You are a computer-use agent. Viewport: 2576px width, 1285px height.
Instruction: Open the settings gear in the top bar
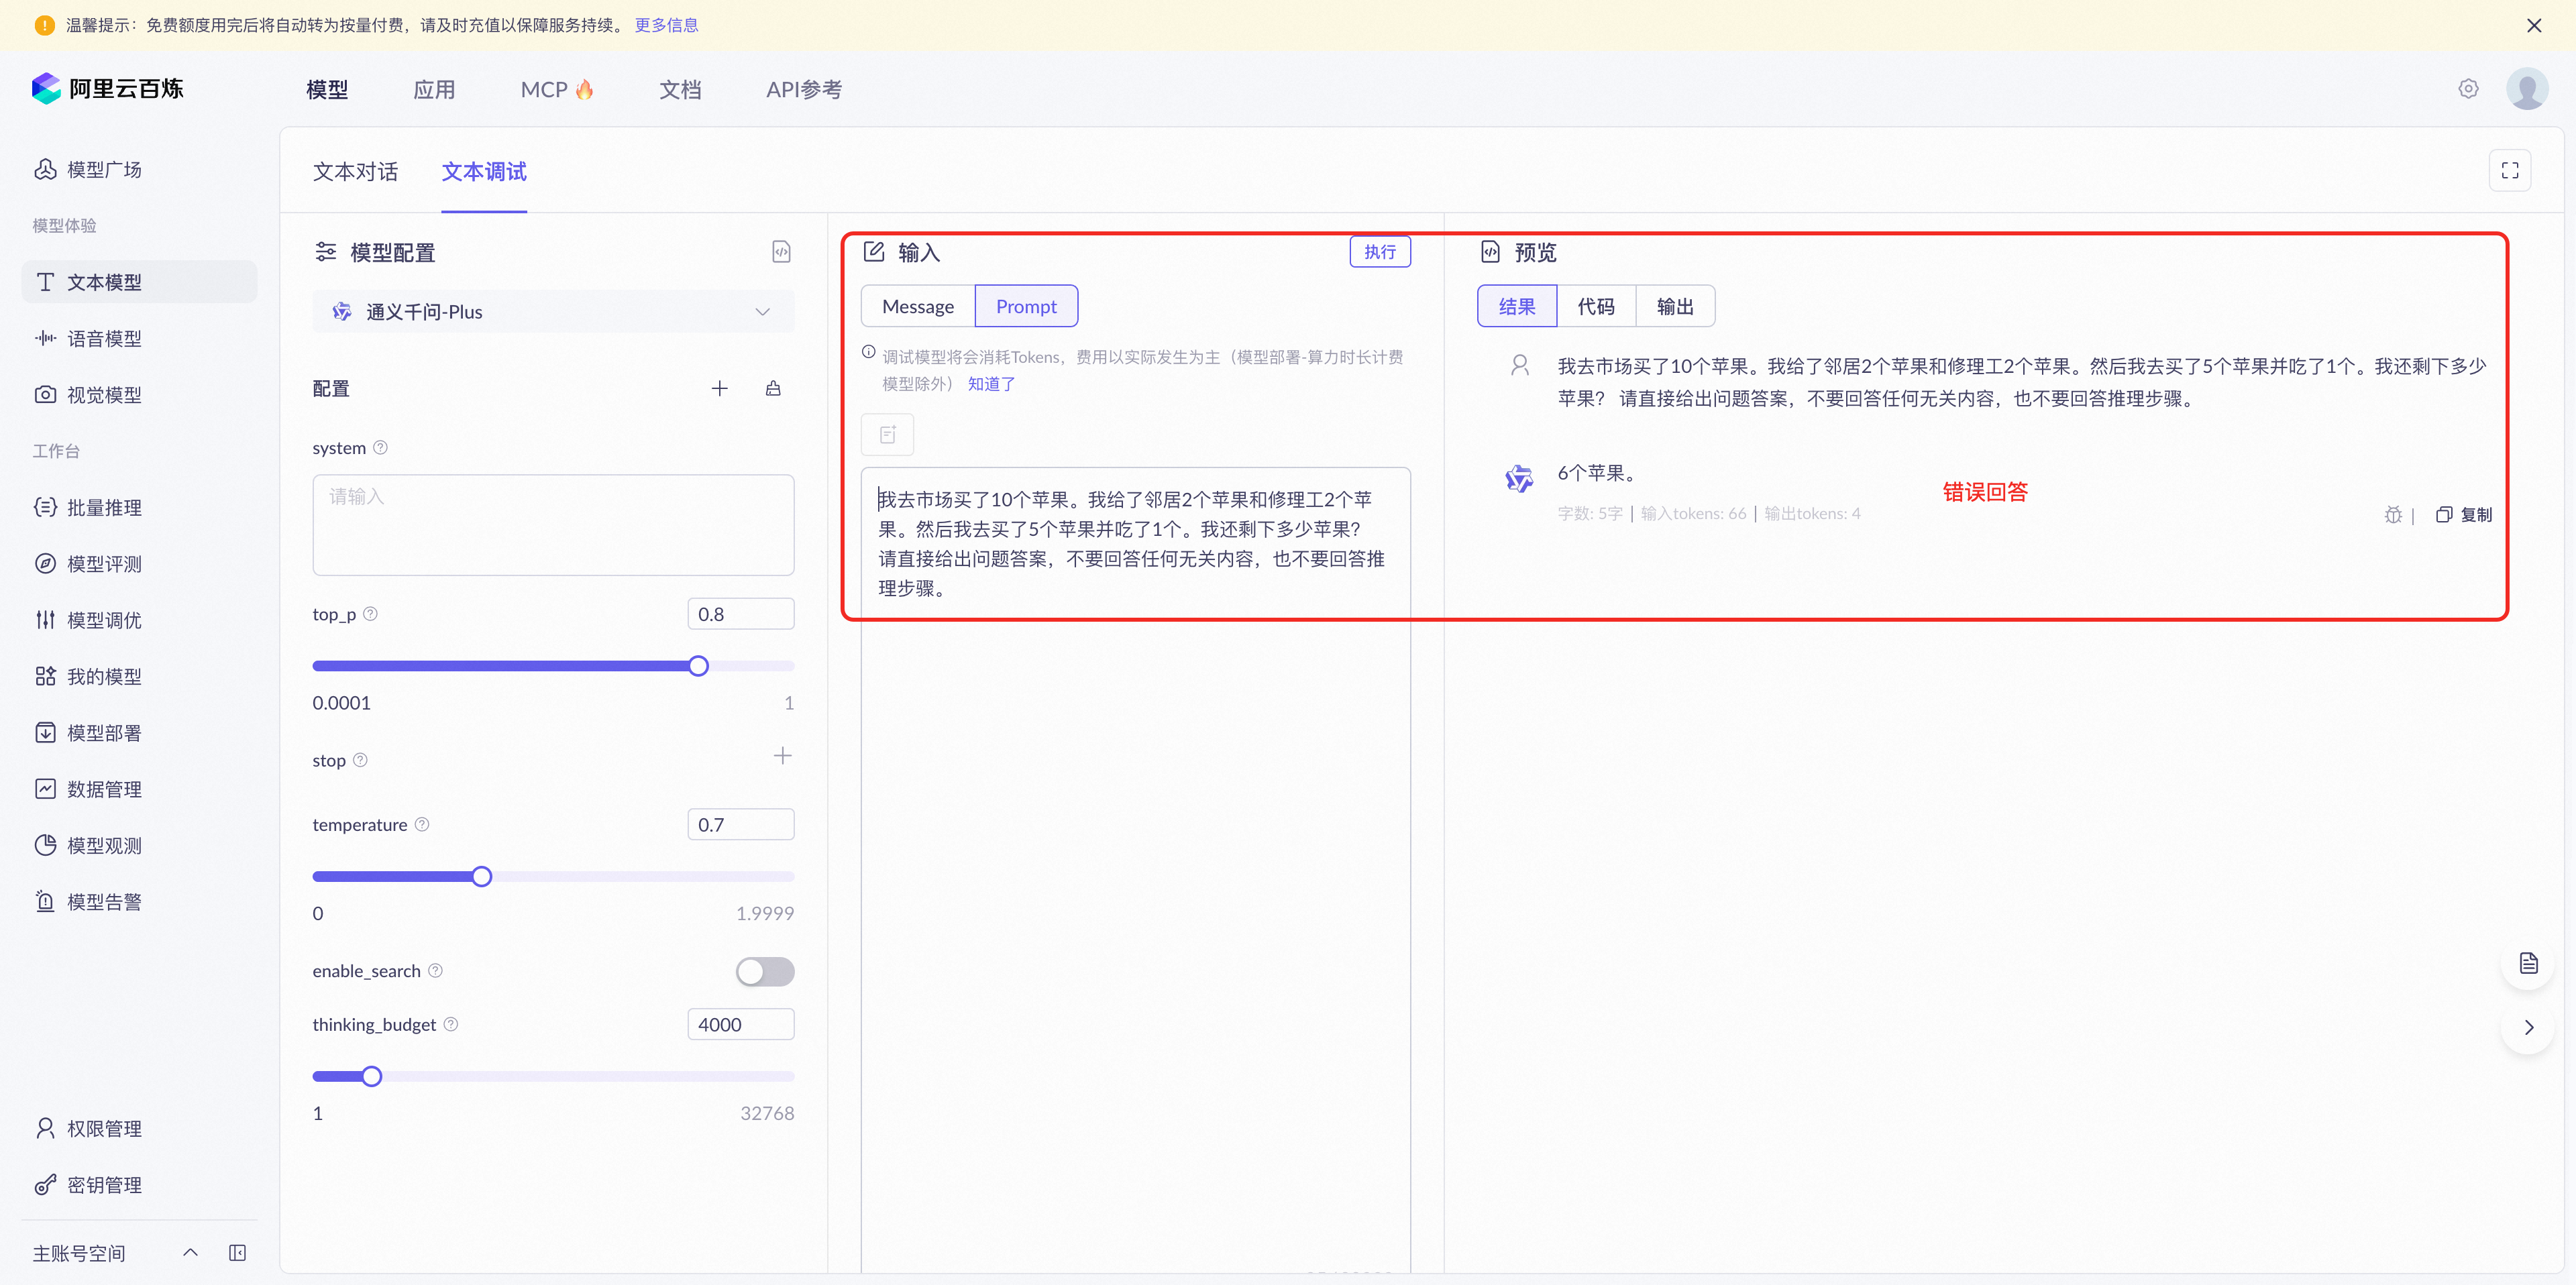point(2469,88)
